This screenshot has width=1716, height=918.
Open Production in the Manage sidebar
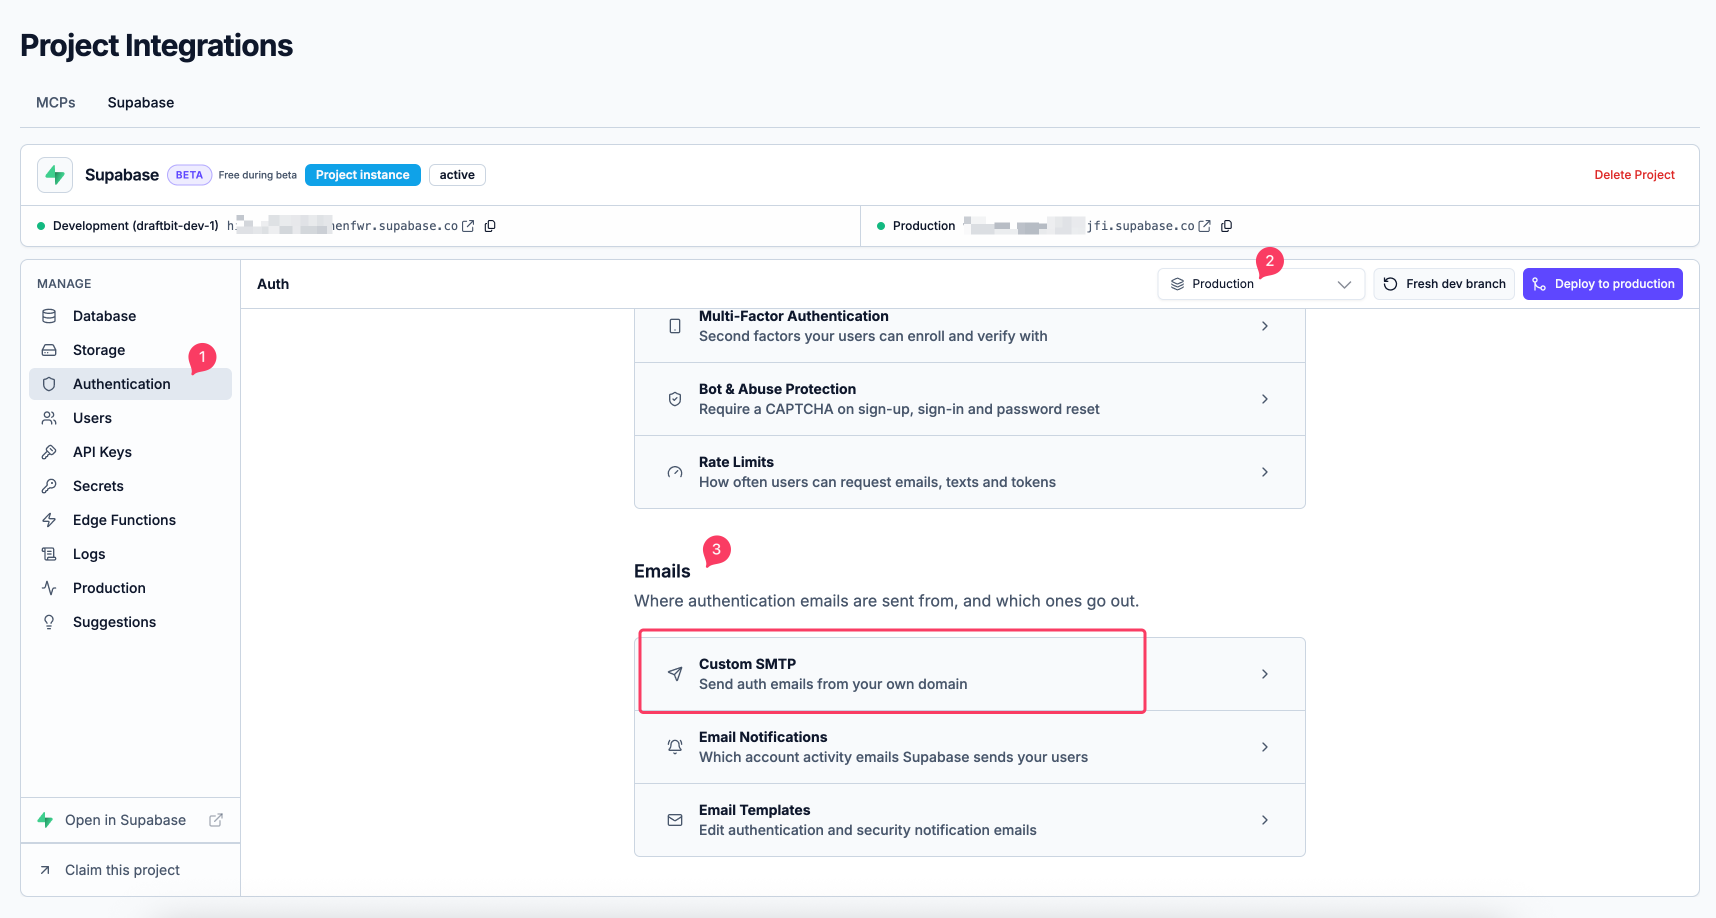[130, 588]
